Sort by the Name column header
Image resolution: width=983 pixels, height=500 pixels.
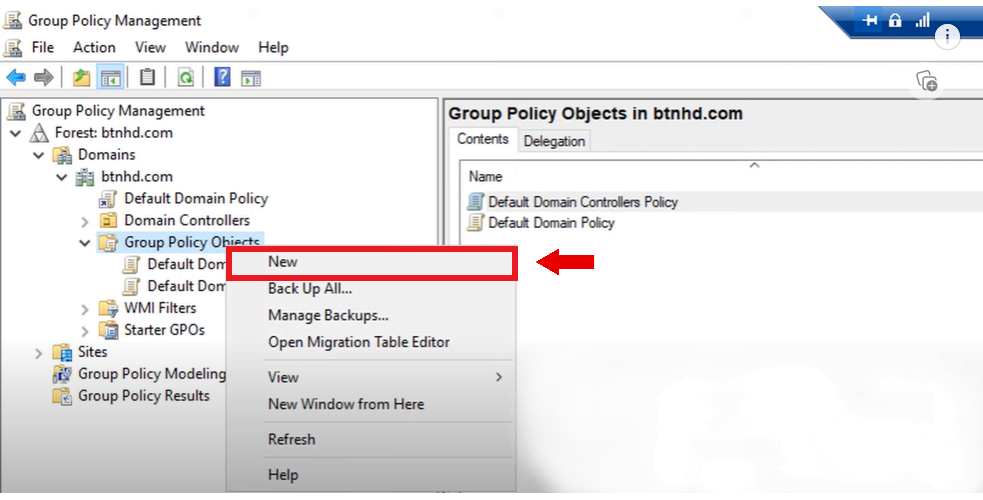click(485, 177)
